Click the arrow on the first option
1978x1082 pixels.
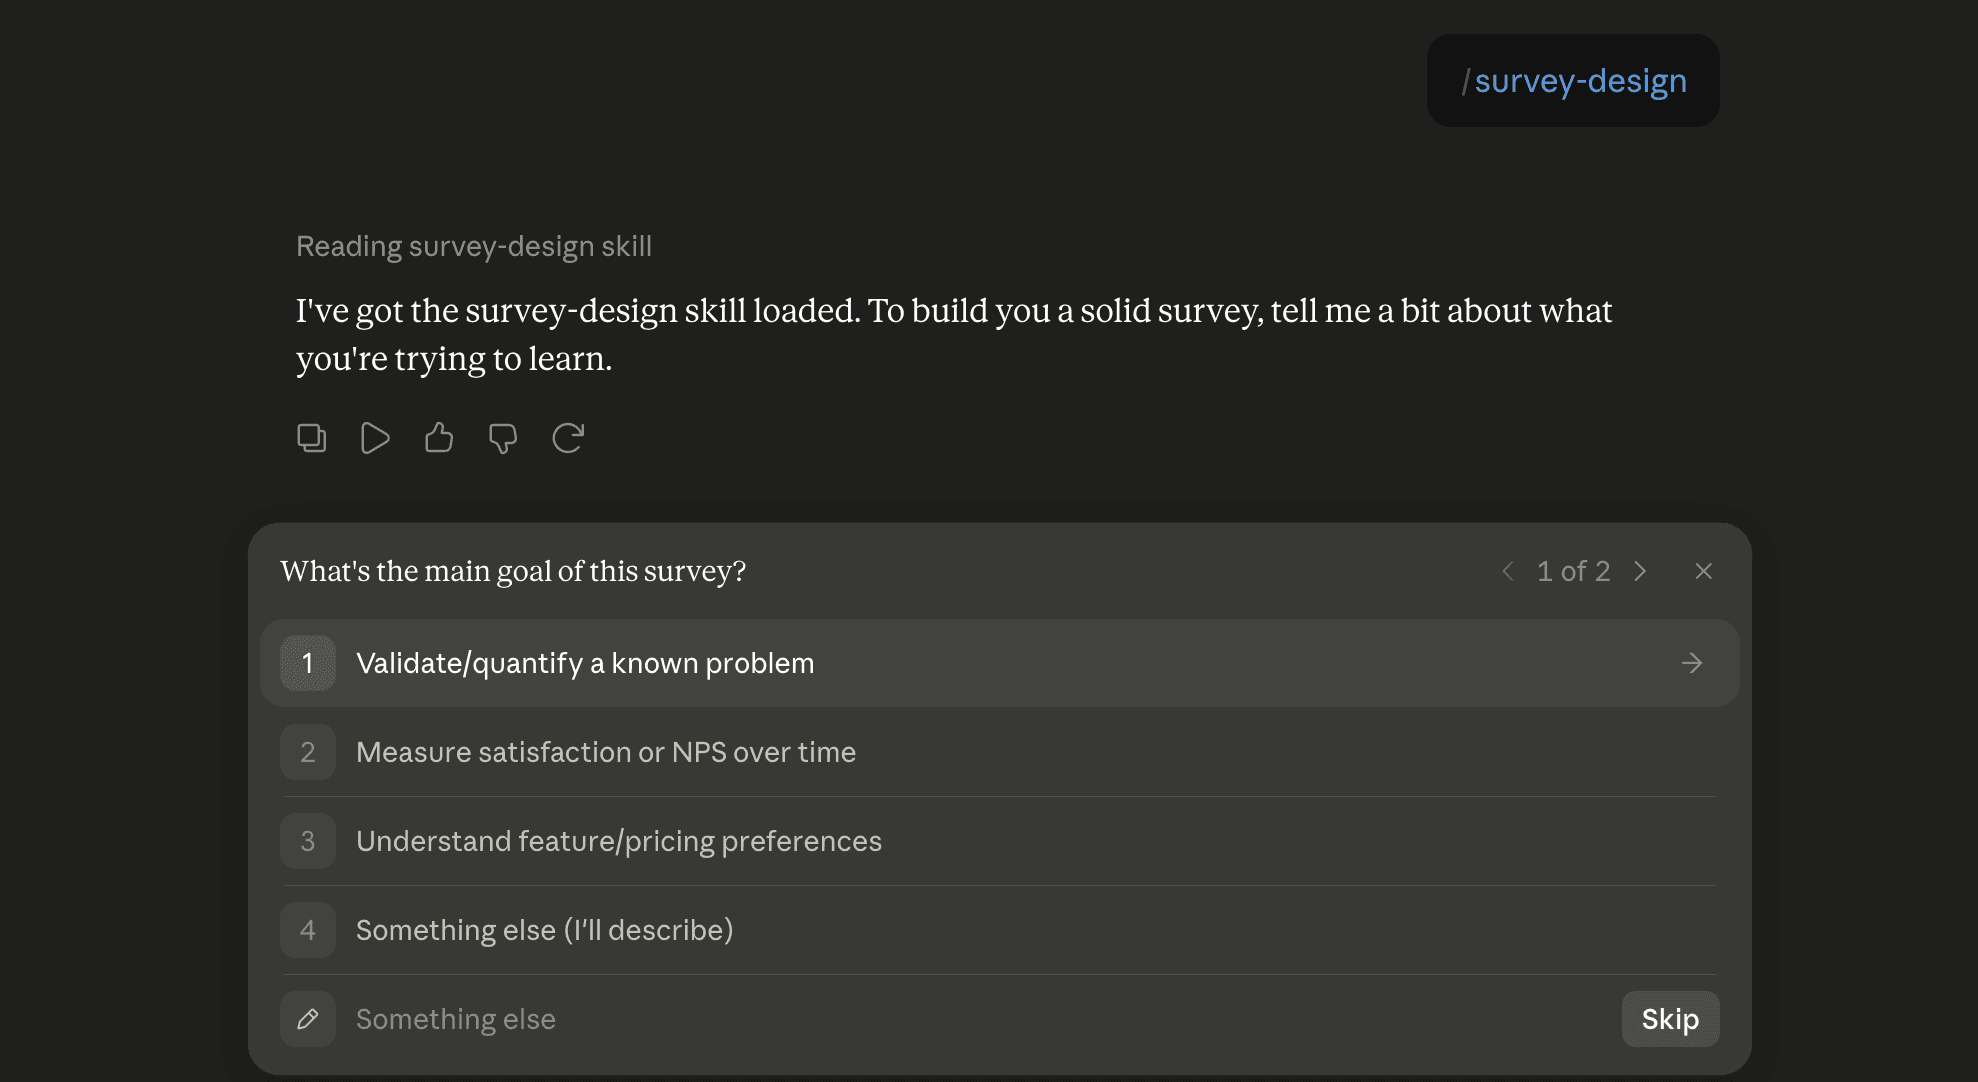[x=1692, y=663]
